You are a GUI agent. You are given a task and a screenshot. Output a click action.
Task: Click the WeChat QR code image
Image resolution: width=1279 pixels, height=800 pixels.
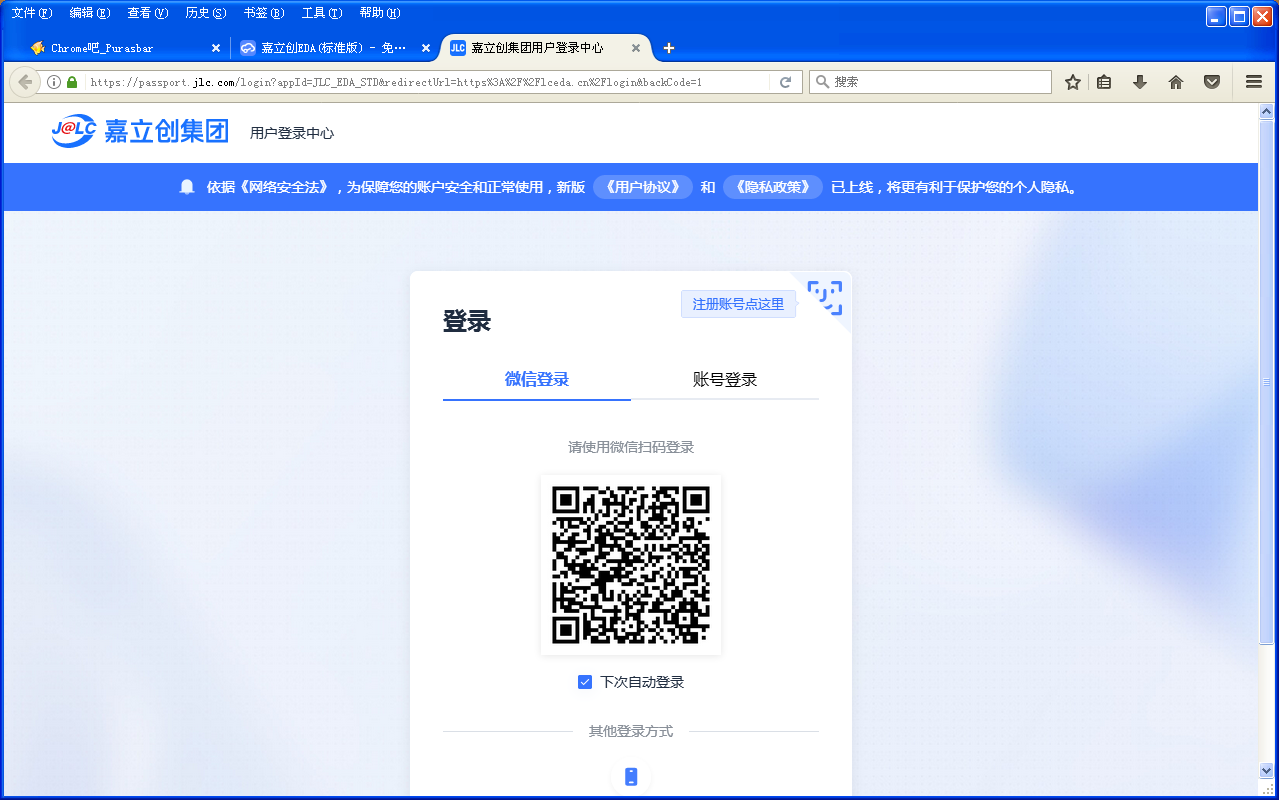point(631,565)
